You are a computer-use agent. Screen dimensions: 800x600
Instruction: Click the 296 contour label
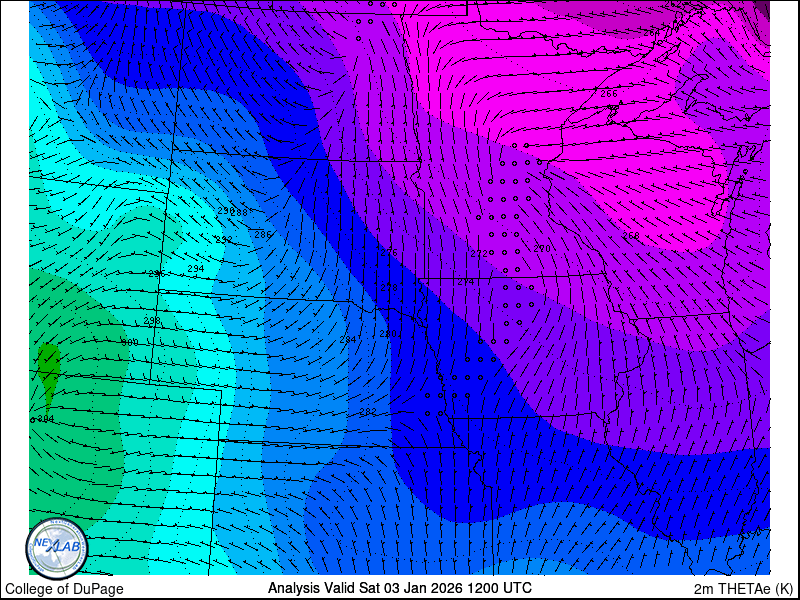click(157, 274)
